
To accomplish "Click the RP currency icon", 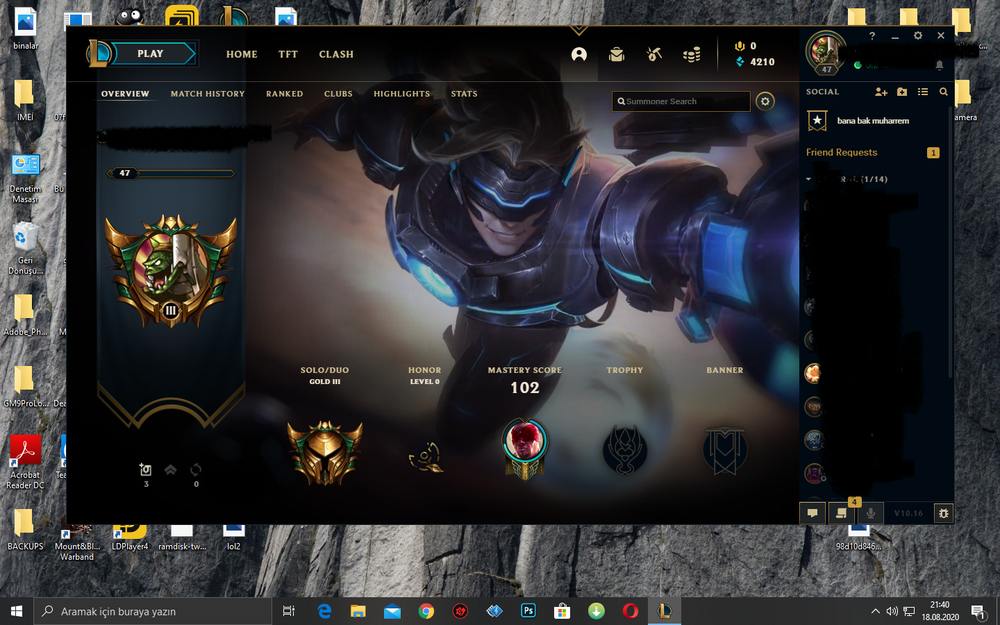I will click(x=740, y=46).
